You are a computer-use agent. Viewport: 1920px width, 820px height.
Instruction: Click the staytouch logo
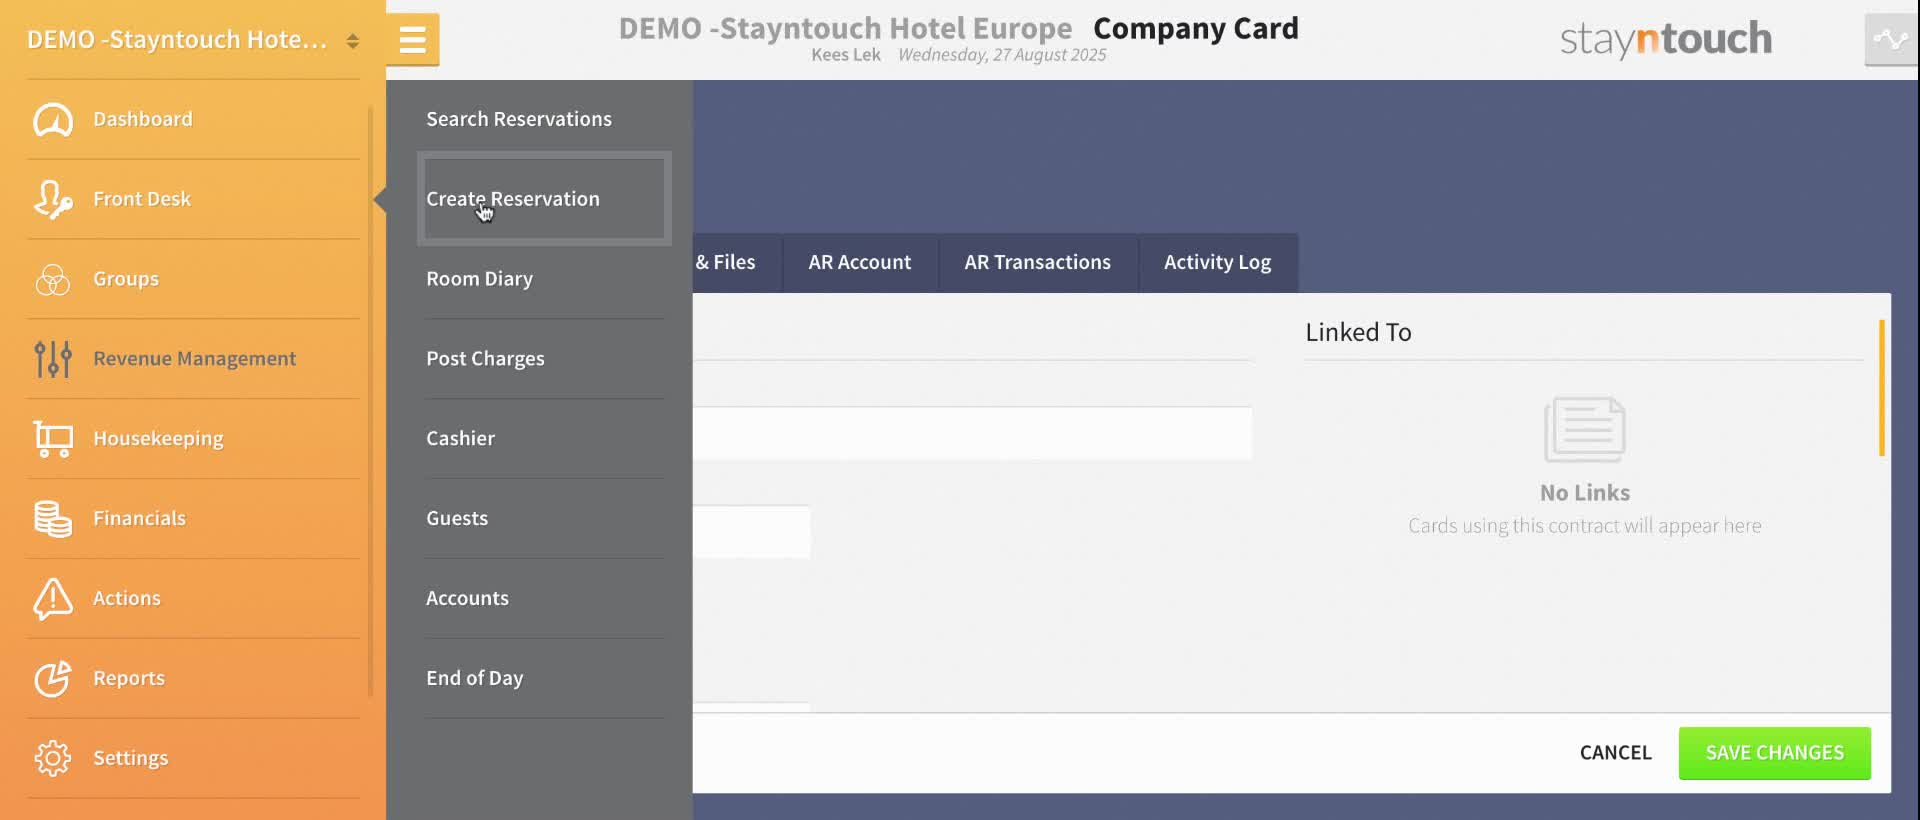1666,40
